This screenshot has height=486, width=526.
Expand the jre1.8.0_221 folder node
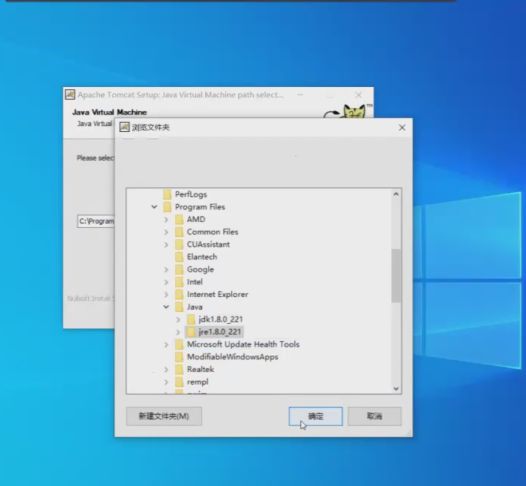(x=178, y=332)
